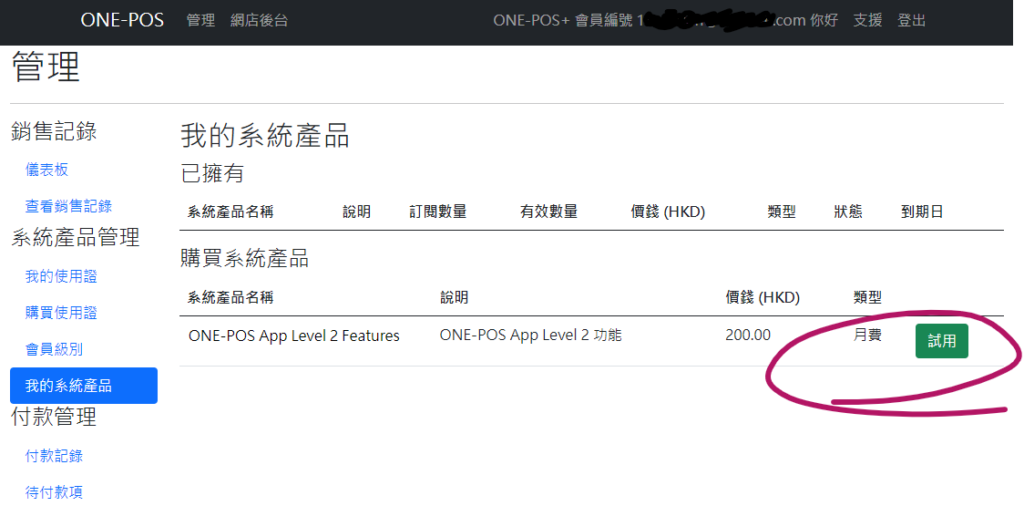Viewport: 1024px width, 506px height.
Task: Click the ONE-POS brand logo
Action: tap(122, 20)
